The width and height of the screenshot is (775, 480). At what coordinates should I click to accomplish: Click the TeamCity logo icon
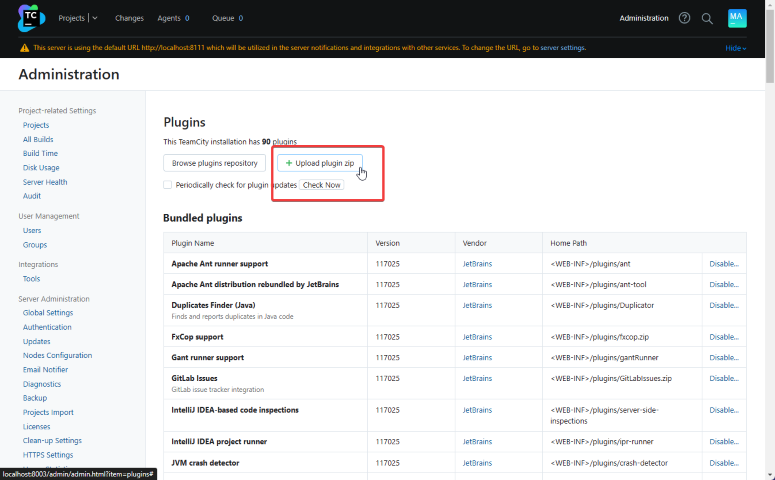coord(32,18)
